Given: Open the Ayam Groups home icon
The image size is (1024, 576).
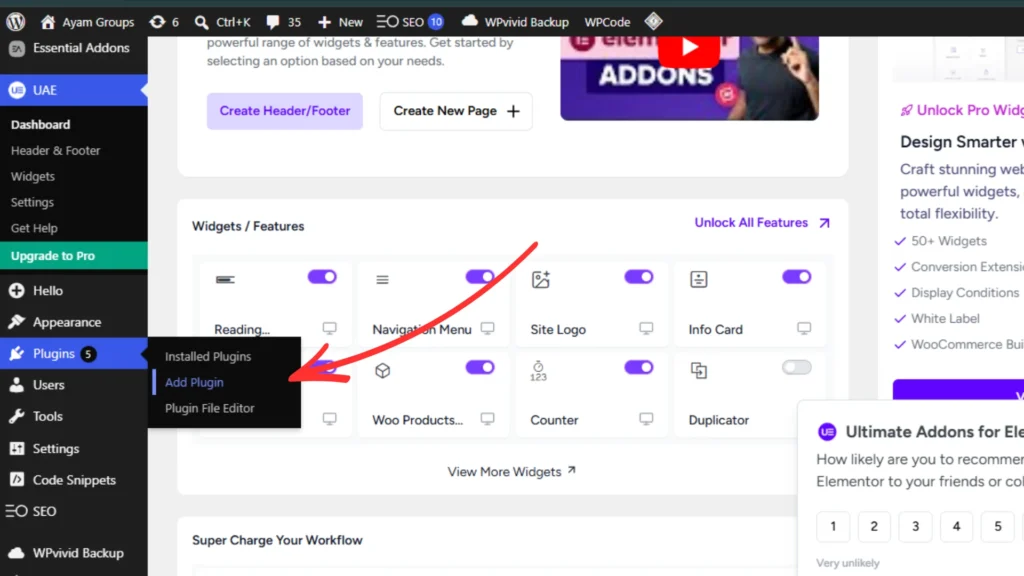Looking at the screenshot, I should (48, 22).
